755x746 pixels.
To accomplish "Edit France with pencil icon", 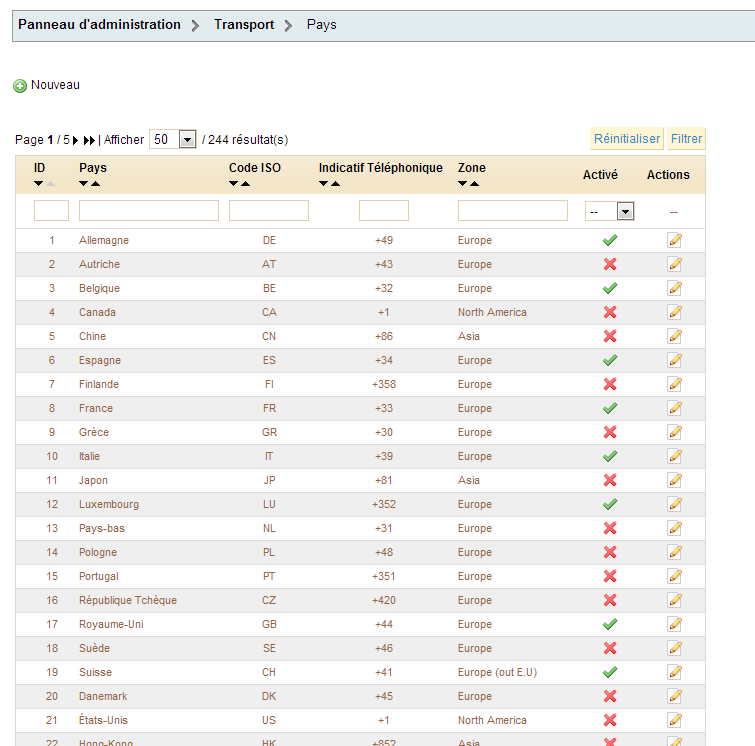I will [675, 408].
